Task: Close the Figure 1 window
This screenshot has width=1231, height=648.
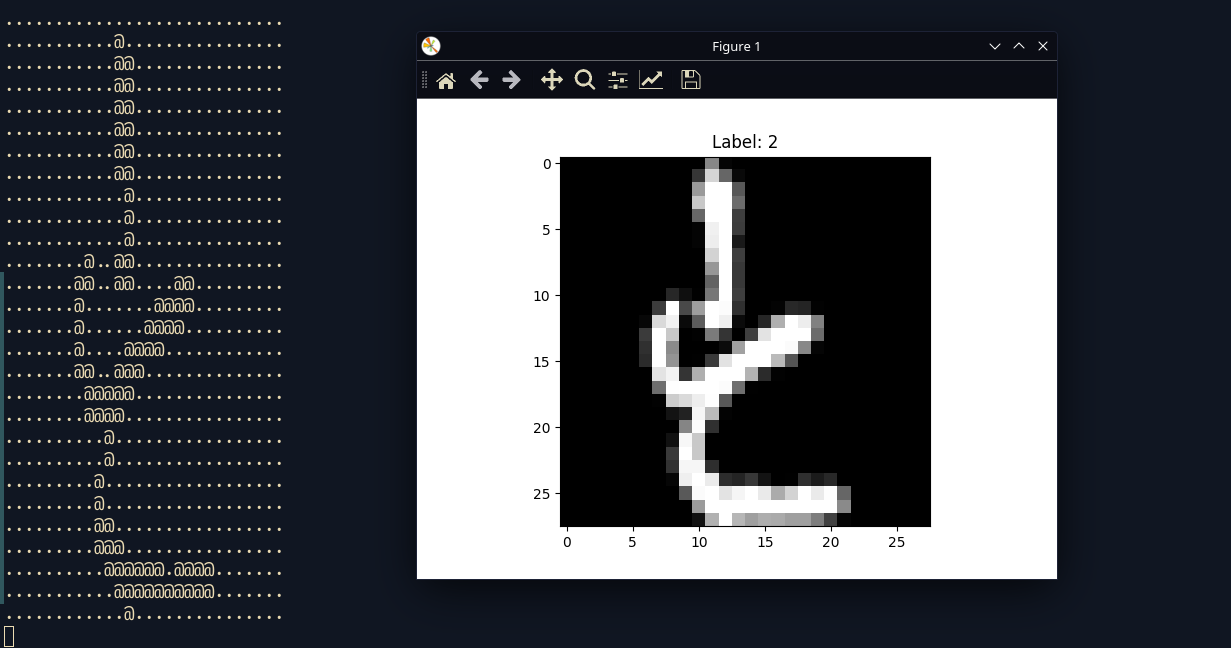Action: (x=1043, y=46)
